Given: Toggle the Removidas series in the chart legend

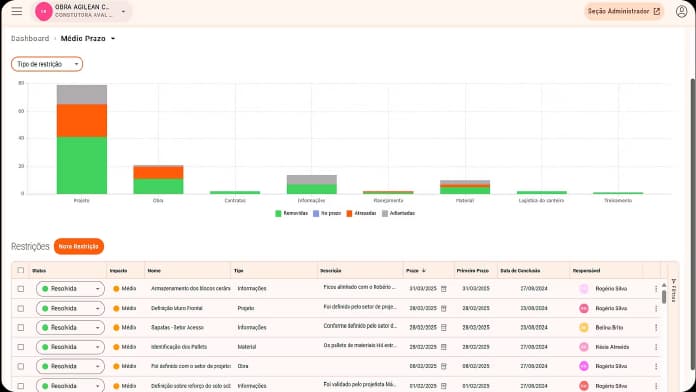Looking at the screenshot, I should tap(292, 214).
